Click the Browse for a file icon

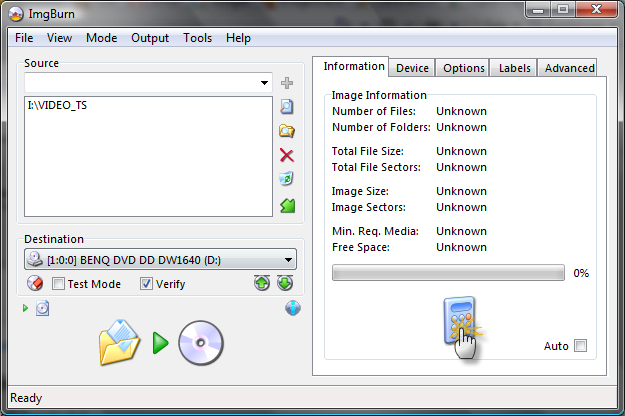[287, 107]
